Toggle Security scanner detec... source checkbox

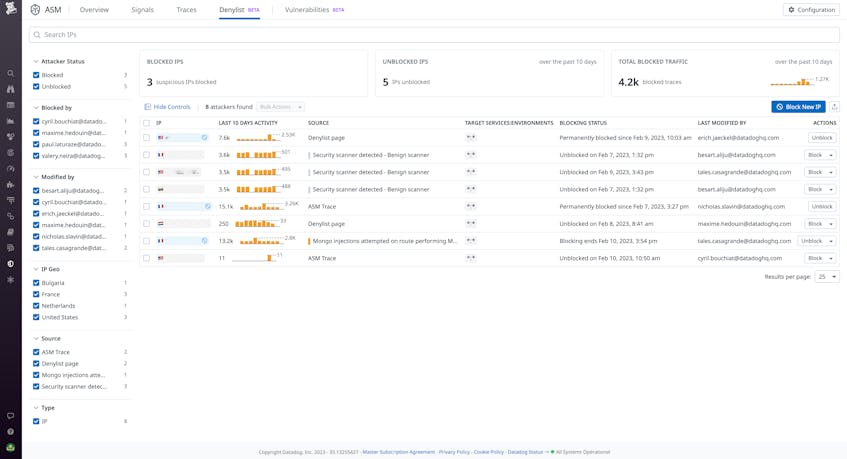coord(36,387)
